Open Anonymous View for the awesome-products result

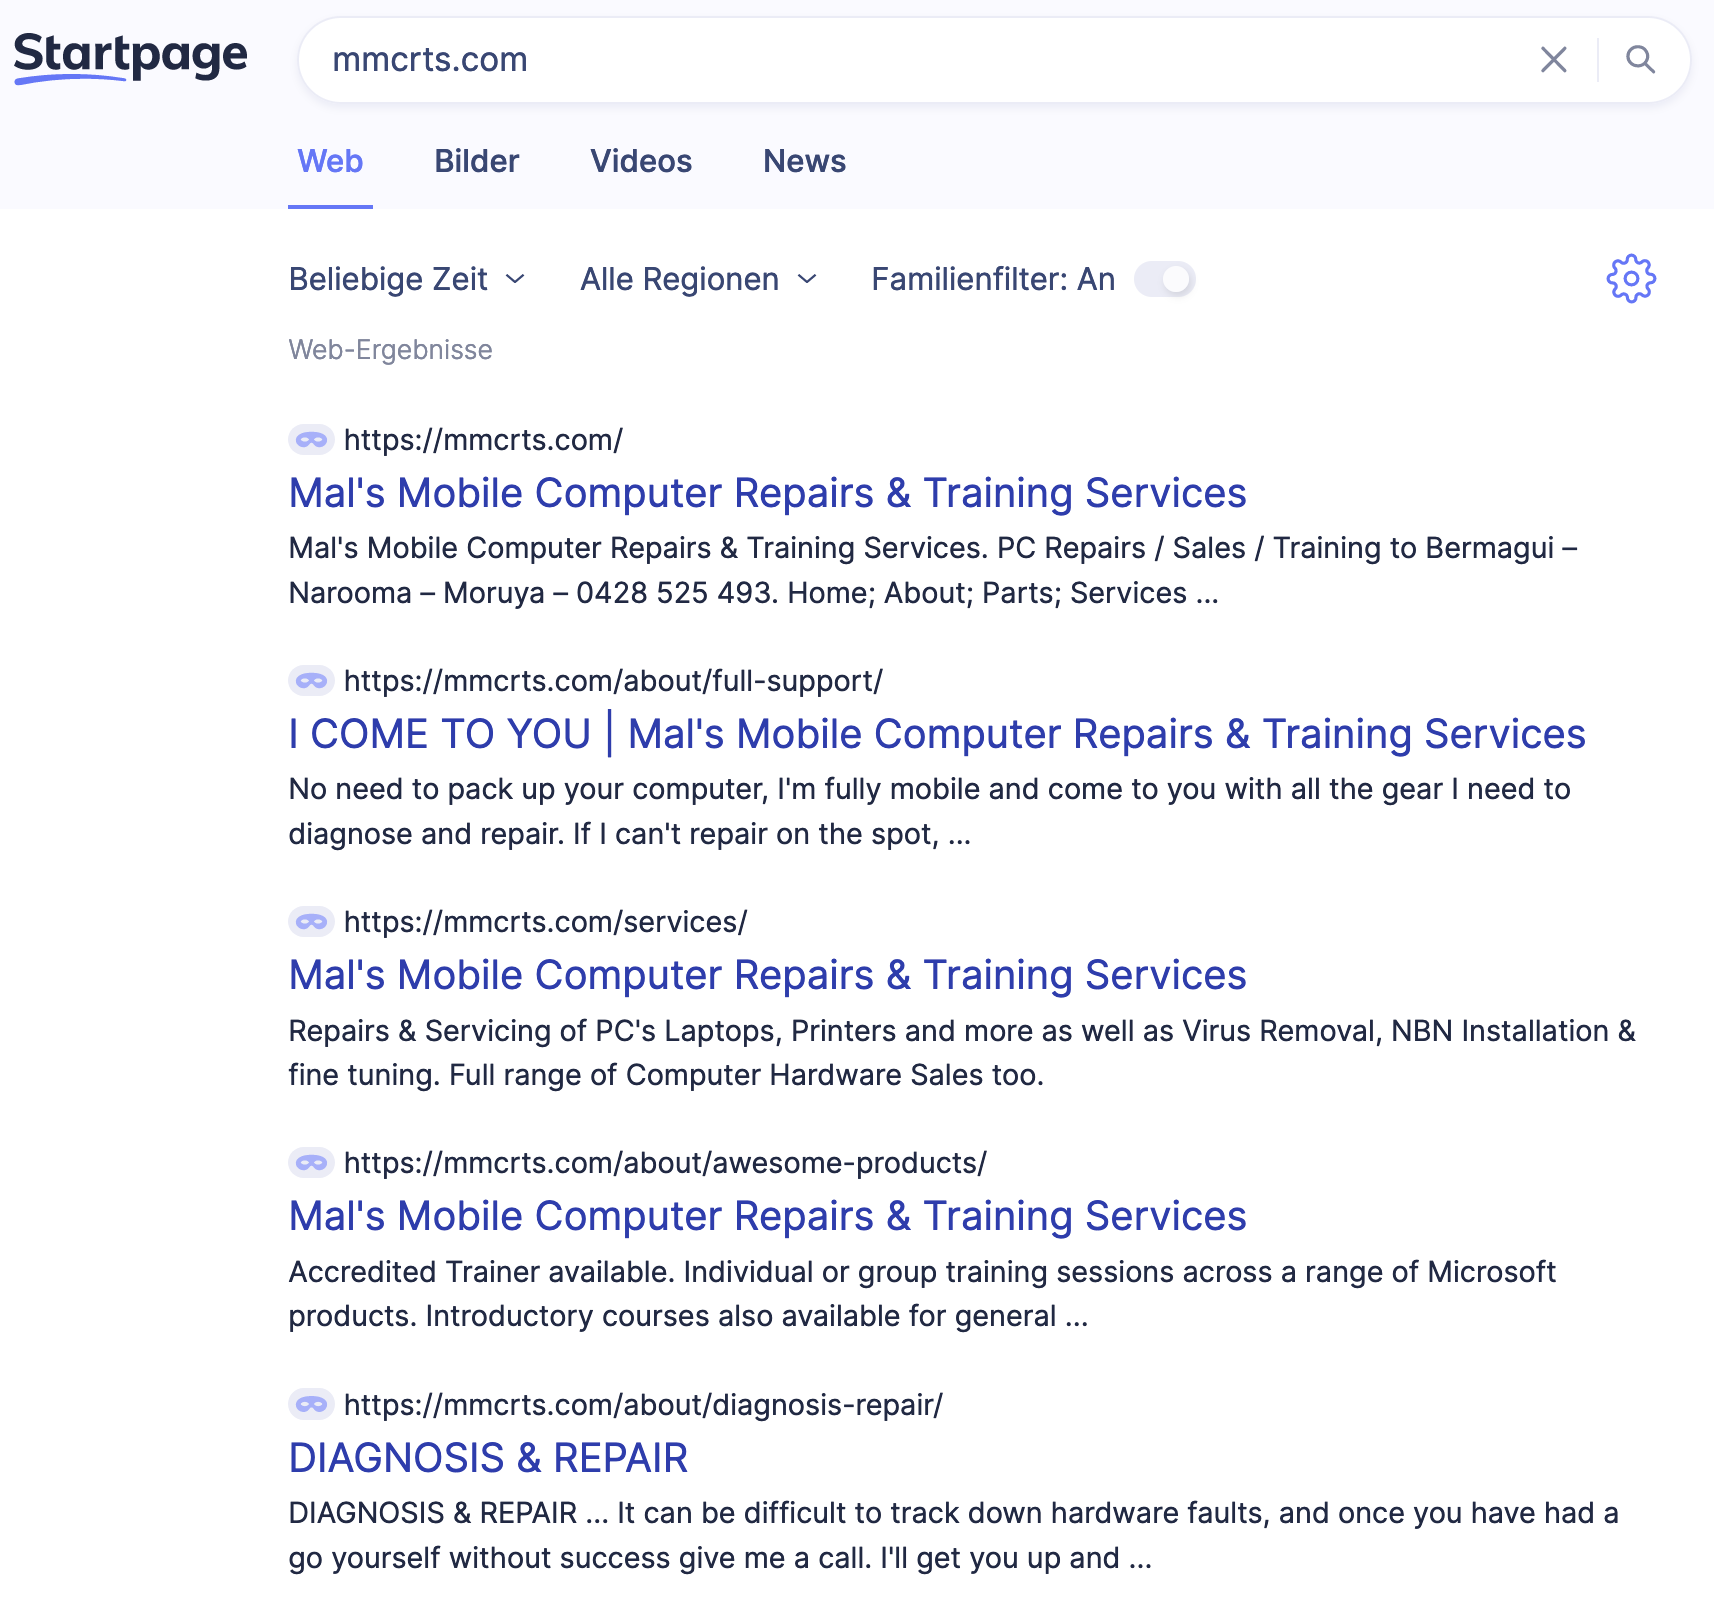tap(311, 1163)
